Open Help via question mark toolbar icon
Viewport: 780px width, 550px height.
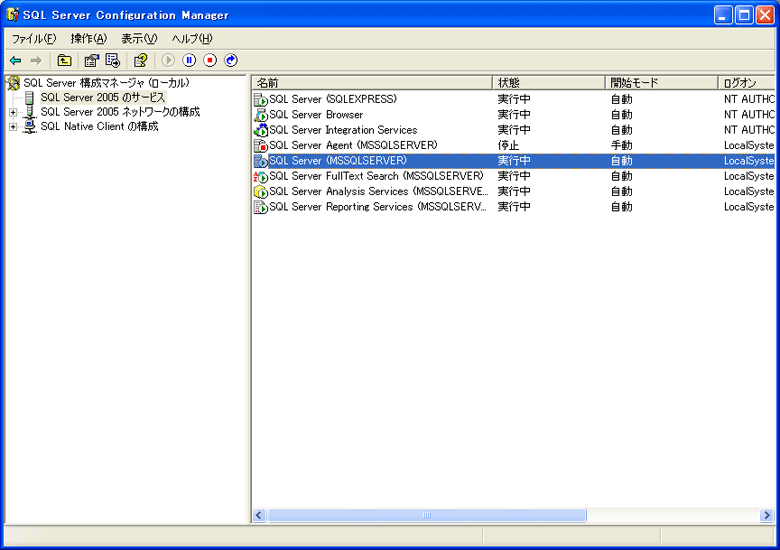140,61
